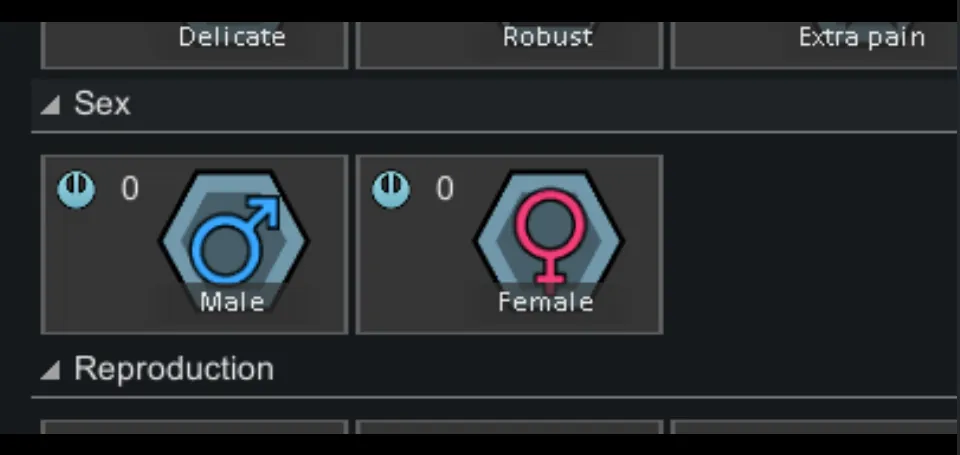The height and width of the screenshot is (455, 960).
Task: Select second gene card under Reproduction
Action: pyautogui.click(x=509, y=427)
